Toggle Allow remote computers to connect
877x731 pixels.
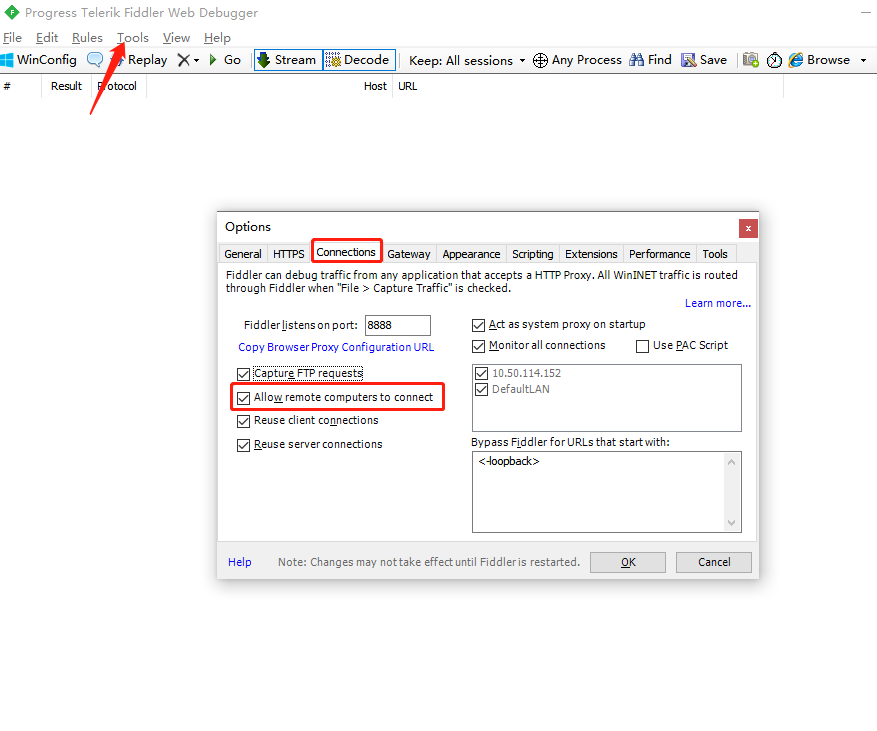pos(243,398)
